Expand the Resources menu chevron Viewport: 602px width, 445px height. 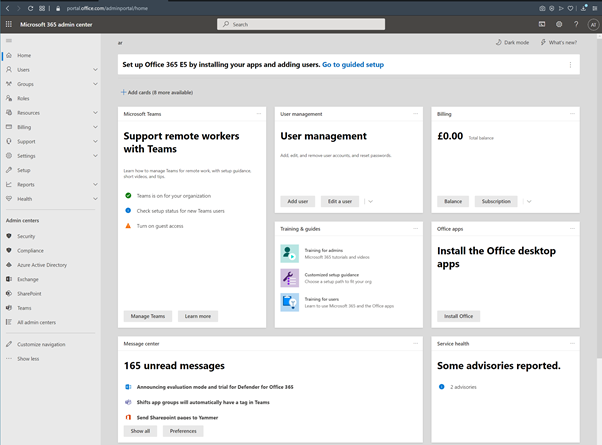click(95, 112)
